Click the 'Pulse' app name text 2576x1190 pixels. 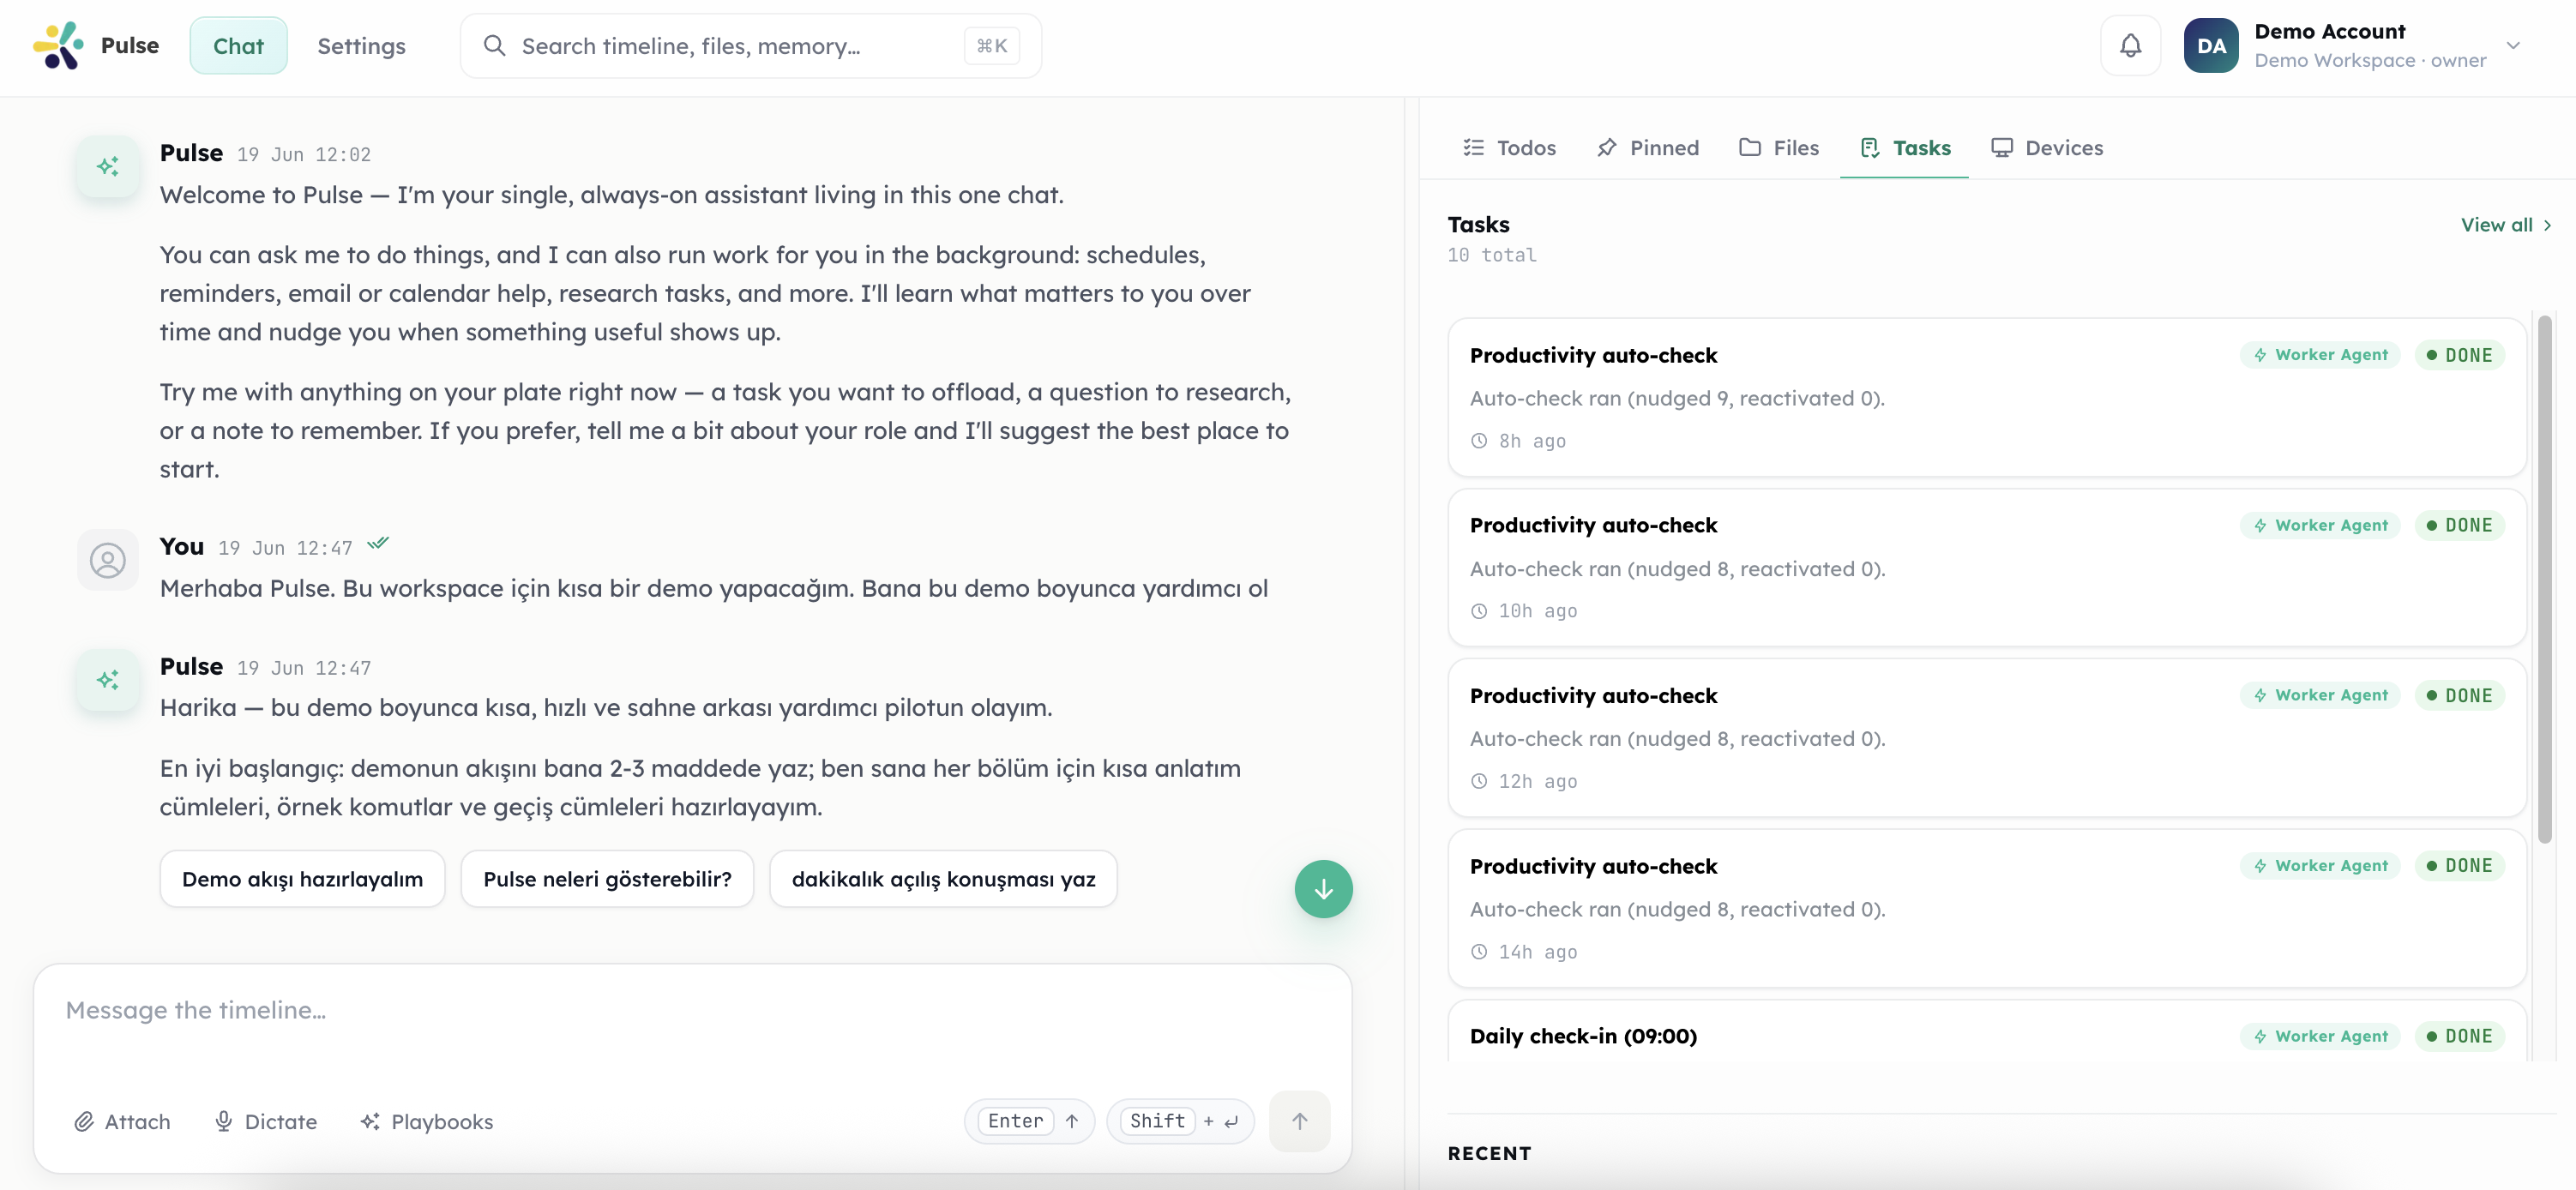(x=130, y=46)
